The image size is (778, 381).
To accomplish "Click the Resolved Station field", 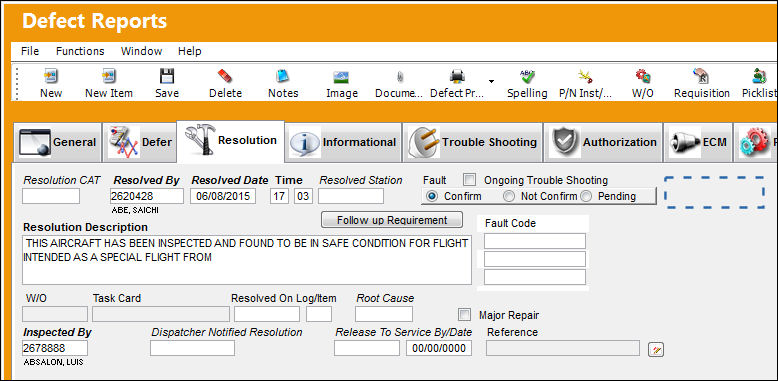I will 351,196.
